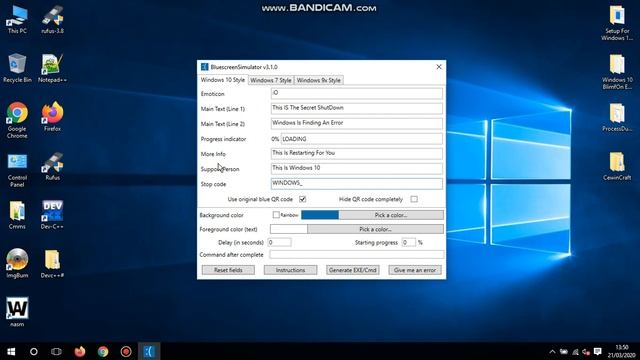640x360 pixels.
Task: Open the Action Center notifications icon
Action: click(598, 351)
